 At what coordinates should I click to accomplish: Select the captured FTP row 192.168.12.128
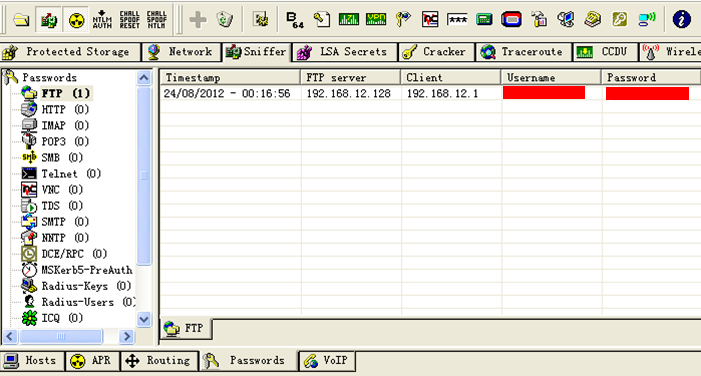[x=430, y=93]
